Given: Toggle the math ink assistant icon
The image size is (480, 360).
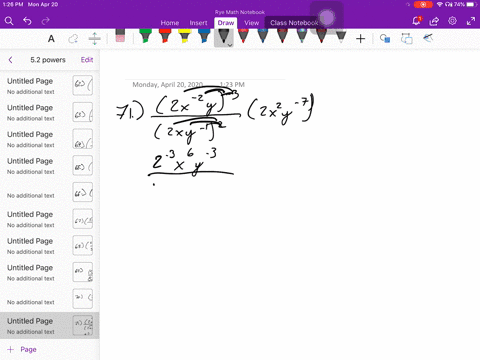Looking at the screenshot, I should [428, 38].
